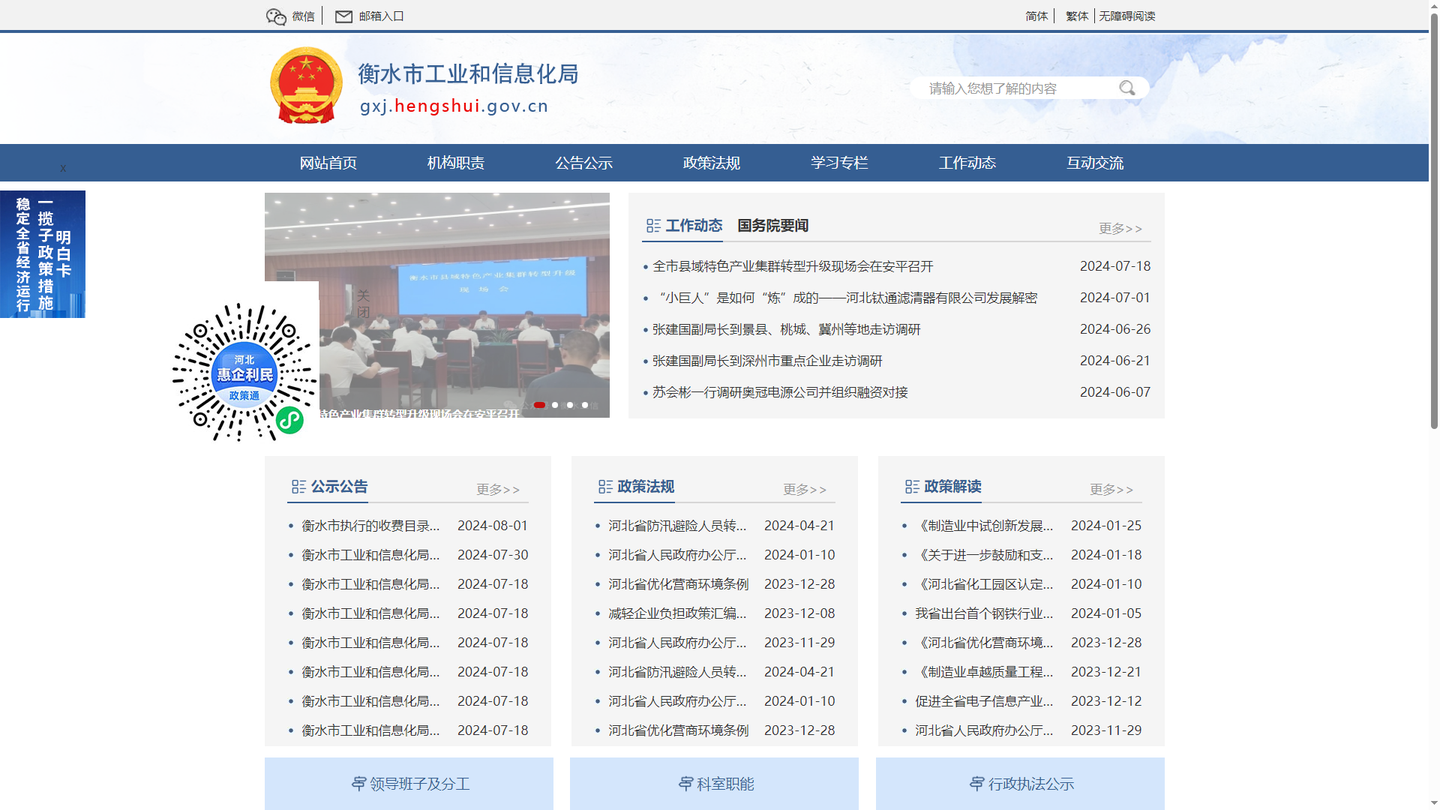Click 更多>> in the 政策解读 section
This screenshot has width=1440, height=810.
pyautogui.click(x=1112, y=490)
